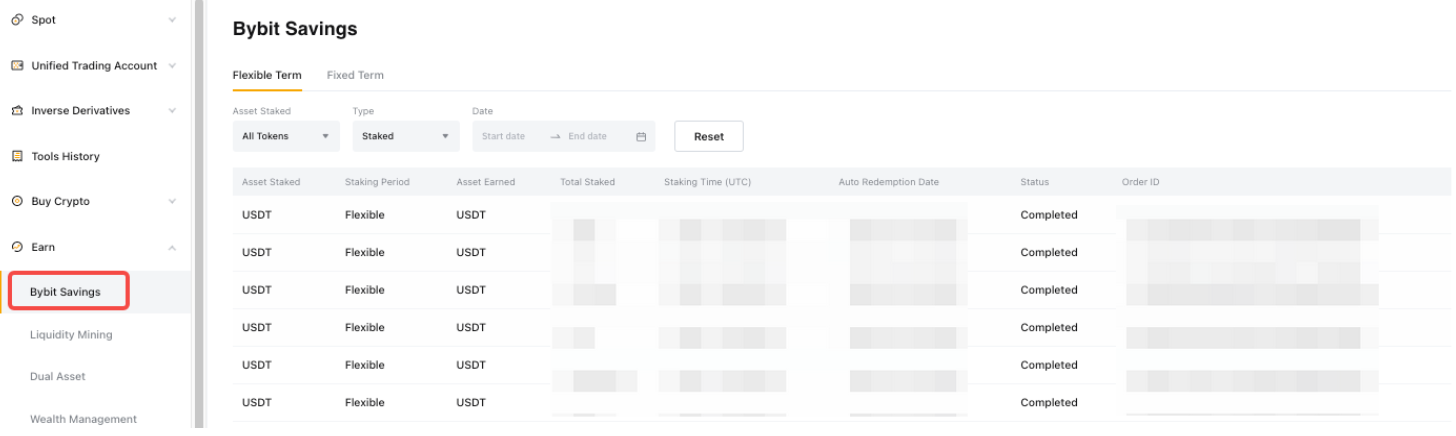Click the Spot sidebar icon
This screenshot has height=436, width=1456.
(17, 20)
